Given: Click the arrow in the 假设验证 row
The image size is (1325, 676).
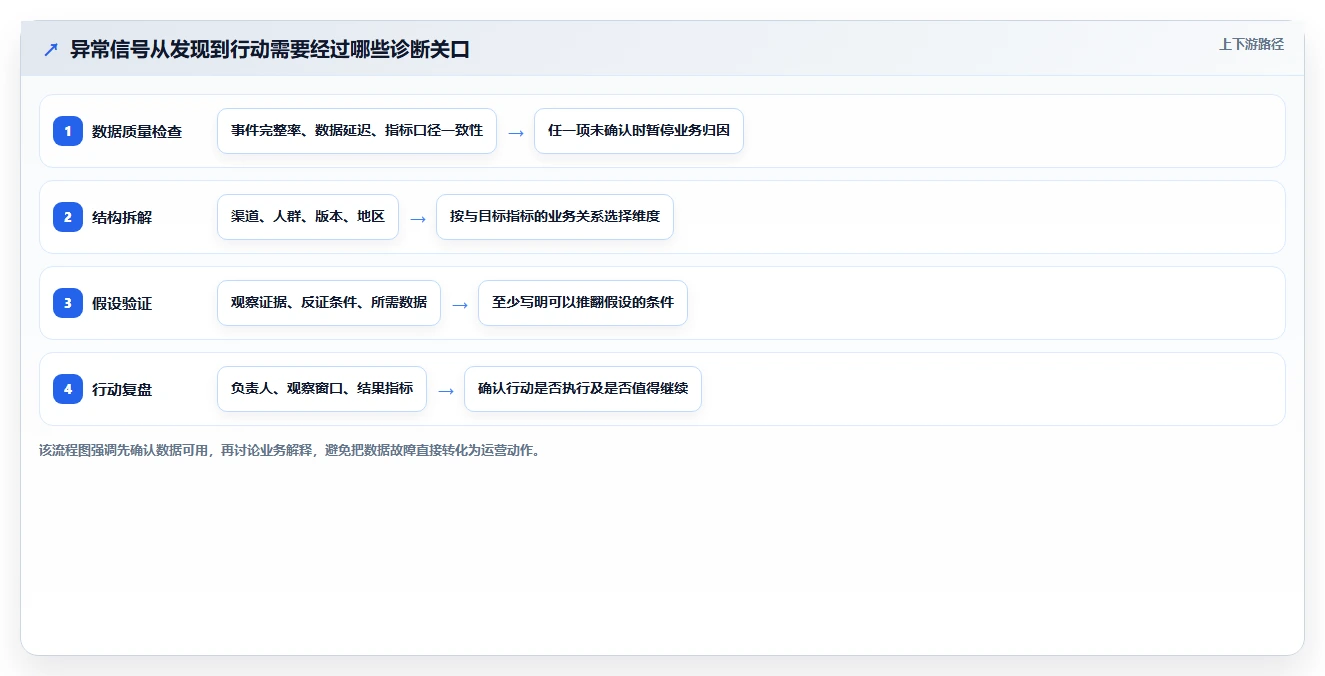Looking at the screenshot, I should tap(460, 304).
